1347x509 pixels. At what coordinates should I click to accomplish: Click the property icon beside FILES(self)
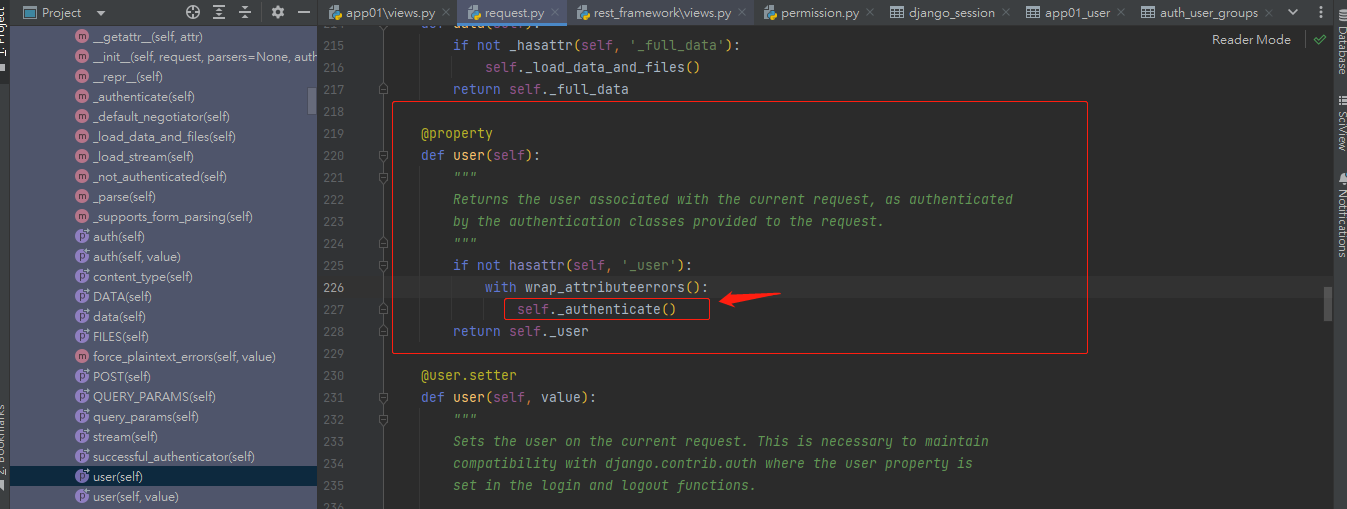tap(83, 336)
